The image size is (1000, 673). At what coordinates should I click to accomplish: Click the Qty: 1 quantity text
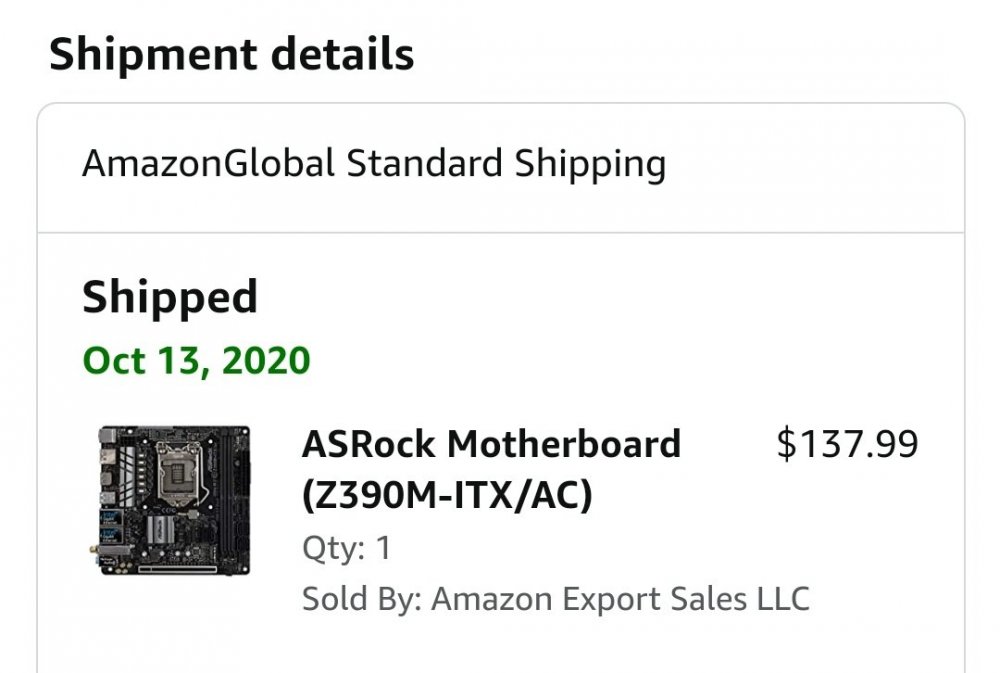click(x=346, y=548)
